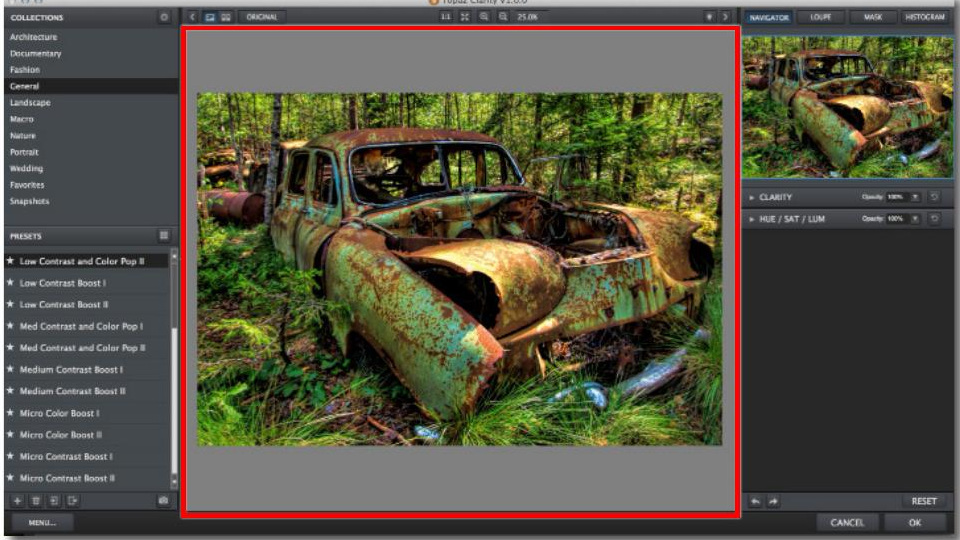
Task: Show the Original image
Action: pyautogui.click(x=262, y=17)
